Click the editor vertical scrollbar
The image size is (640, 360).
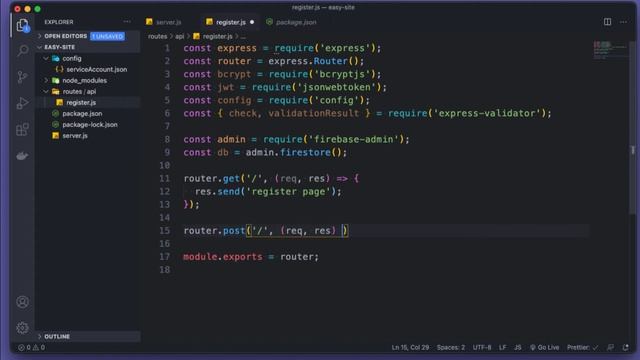tap(633, 128)
